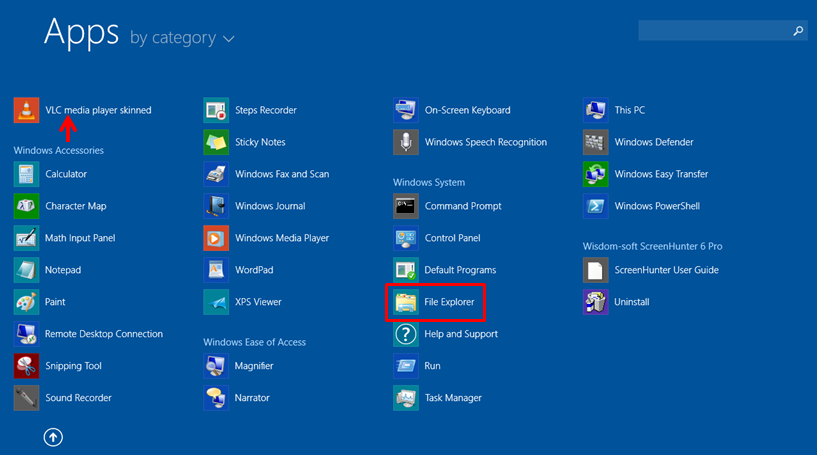Screen dimensions: 817x455
Task: Open ScreenHunter User Guide icon
Action: tap(596, 270)
